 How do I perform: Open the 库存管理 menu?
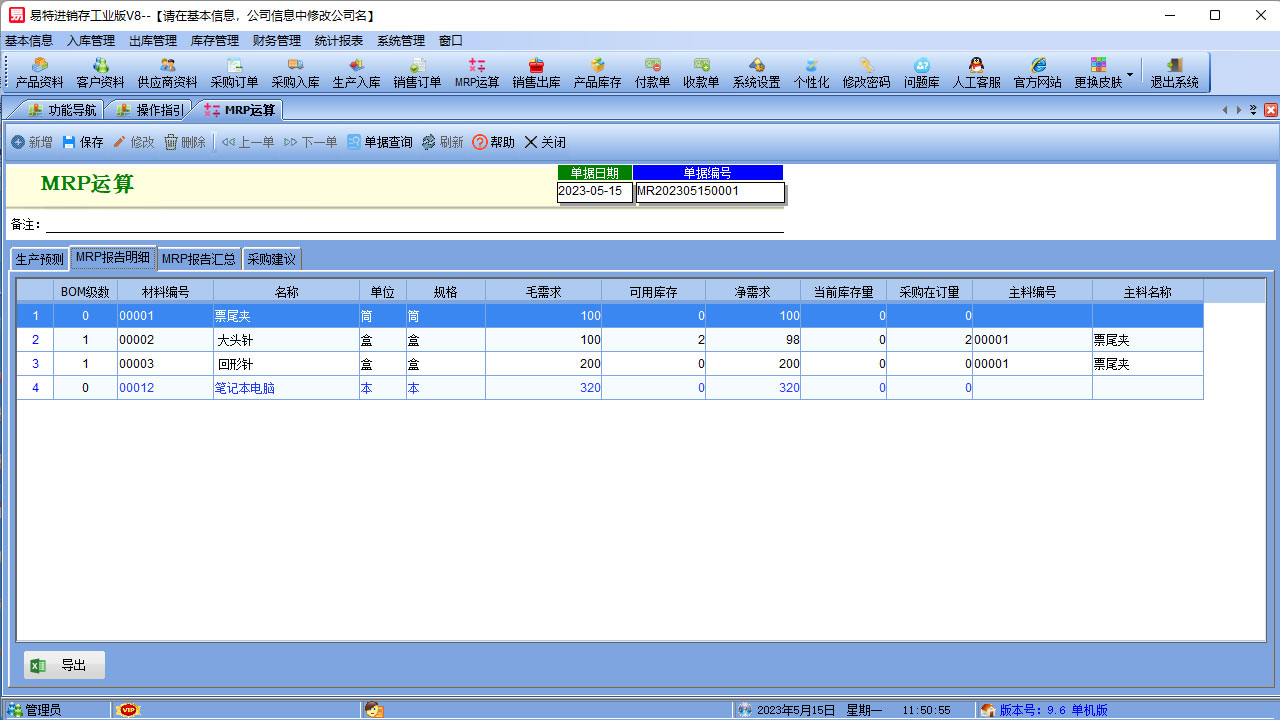214,41
